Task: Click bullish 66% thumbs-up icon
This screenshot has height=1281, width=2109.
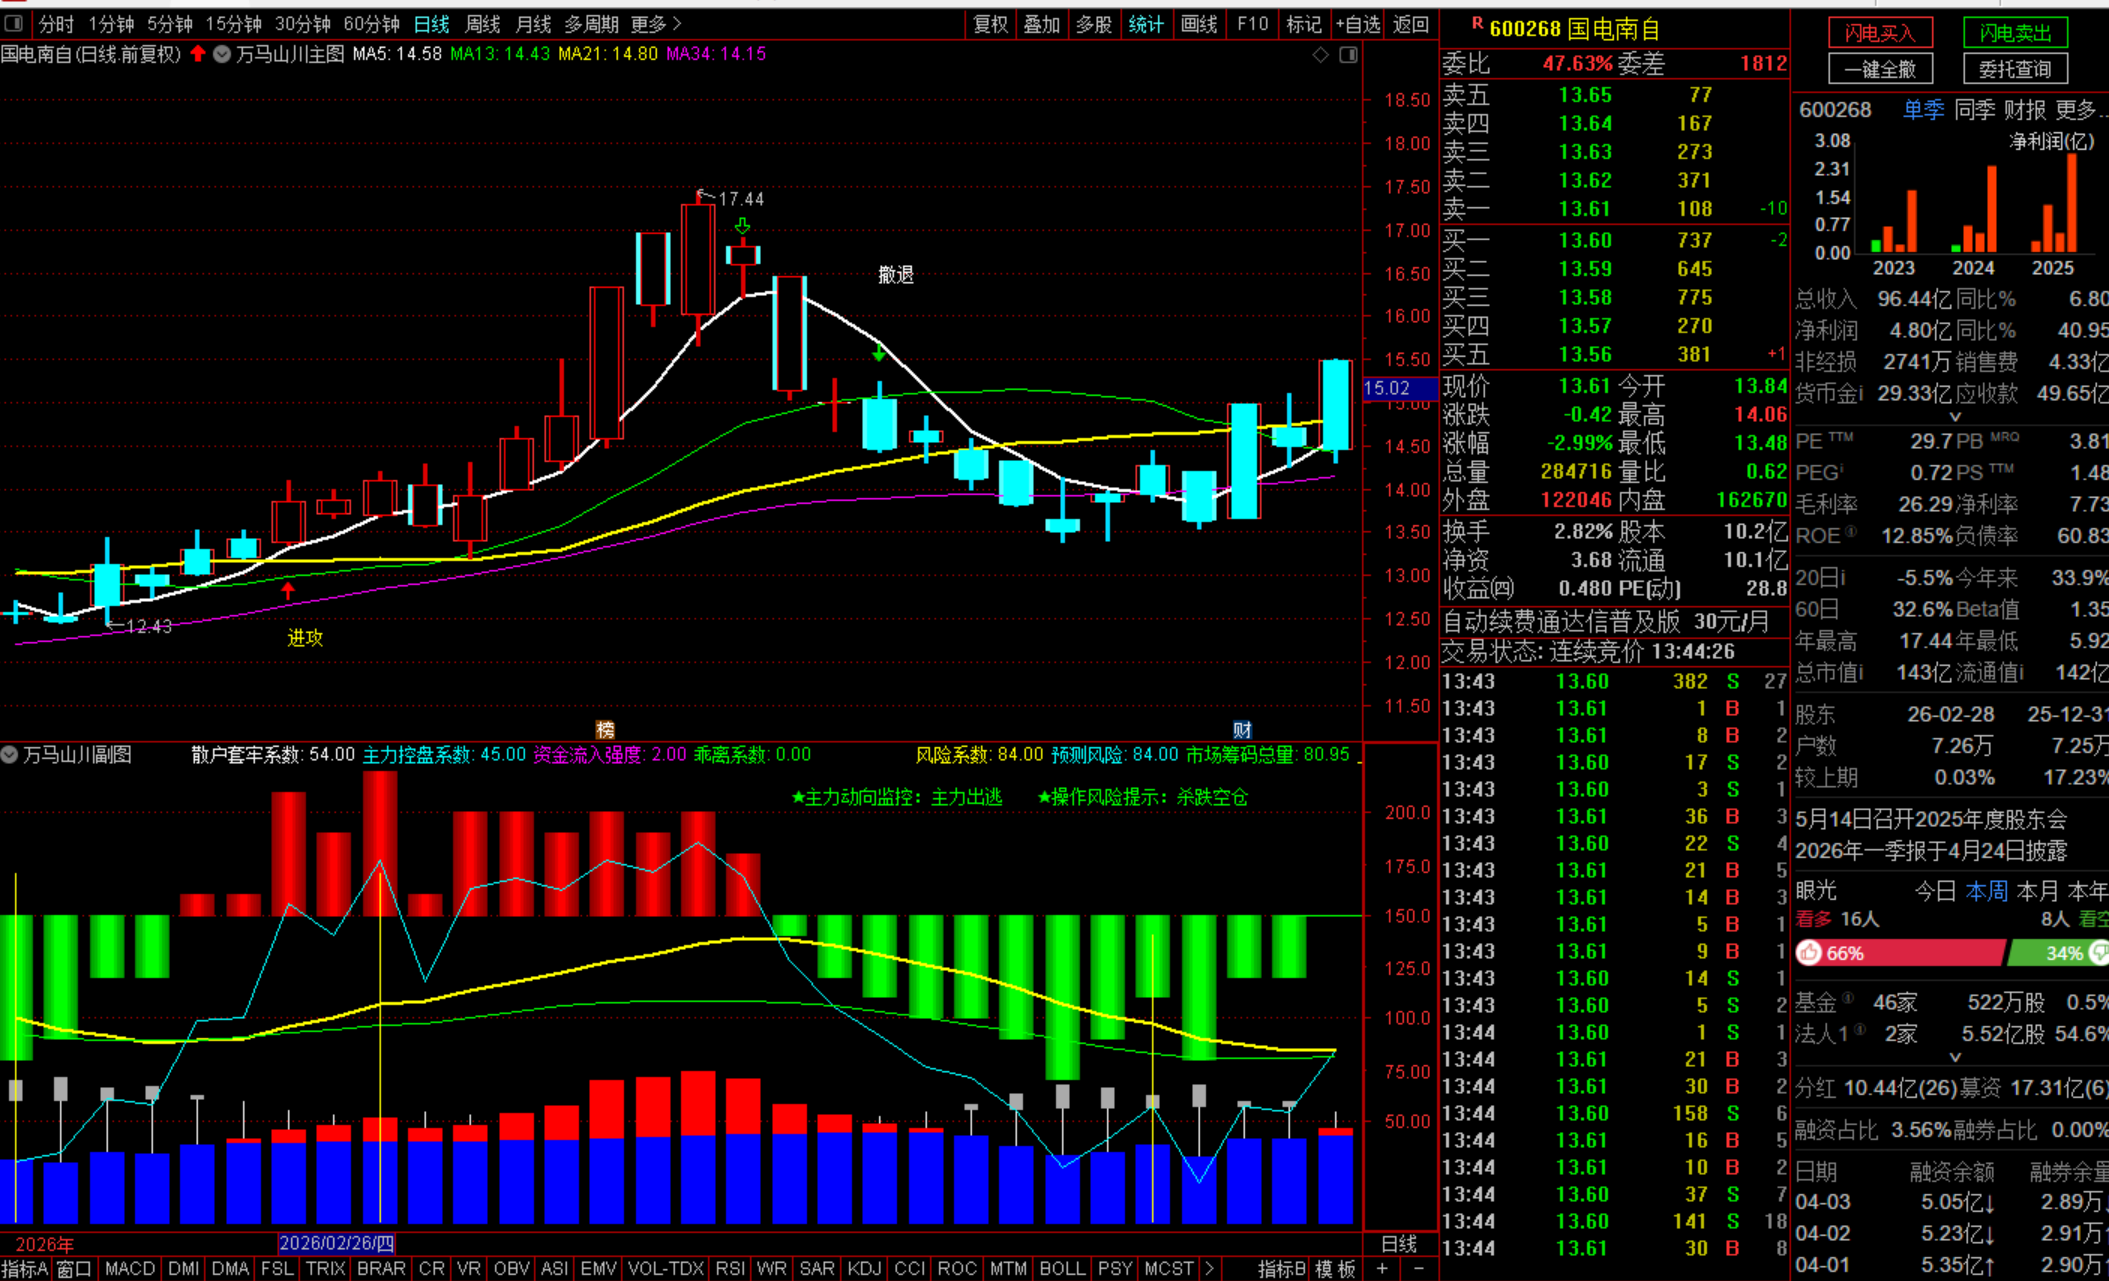Action: [x=1809, y=953]
